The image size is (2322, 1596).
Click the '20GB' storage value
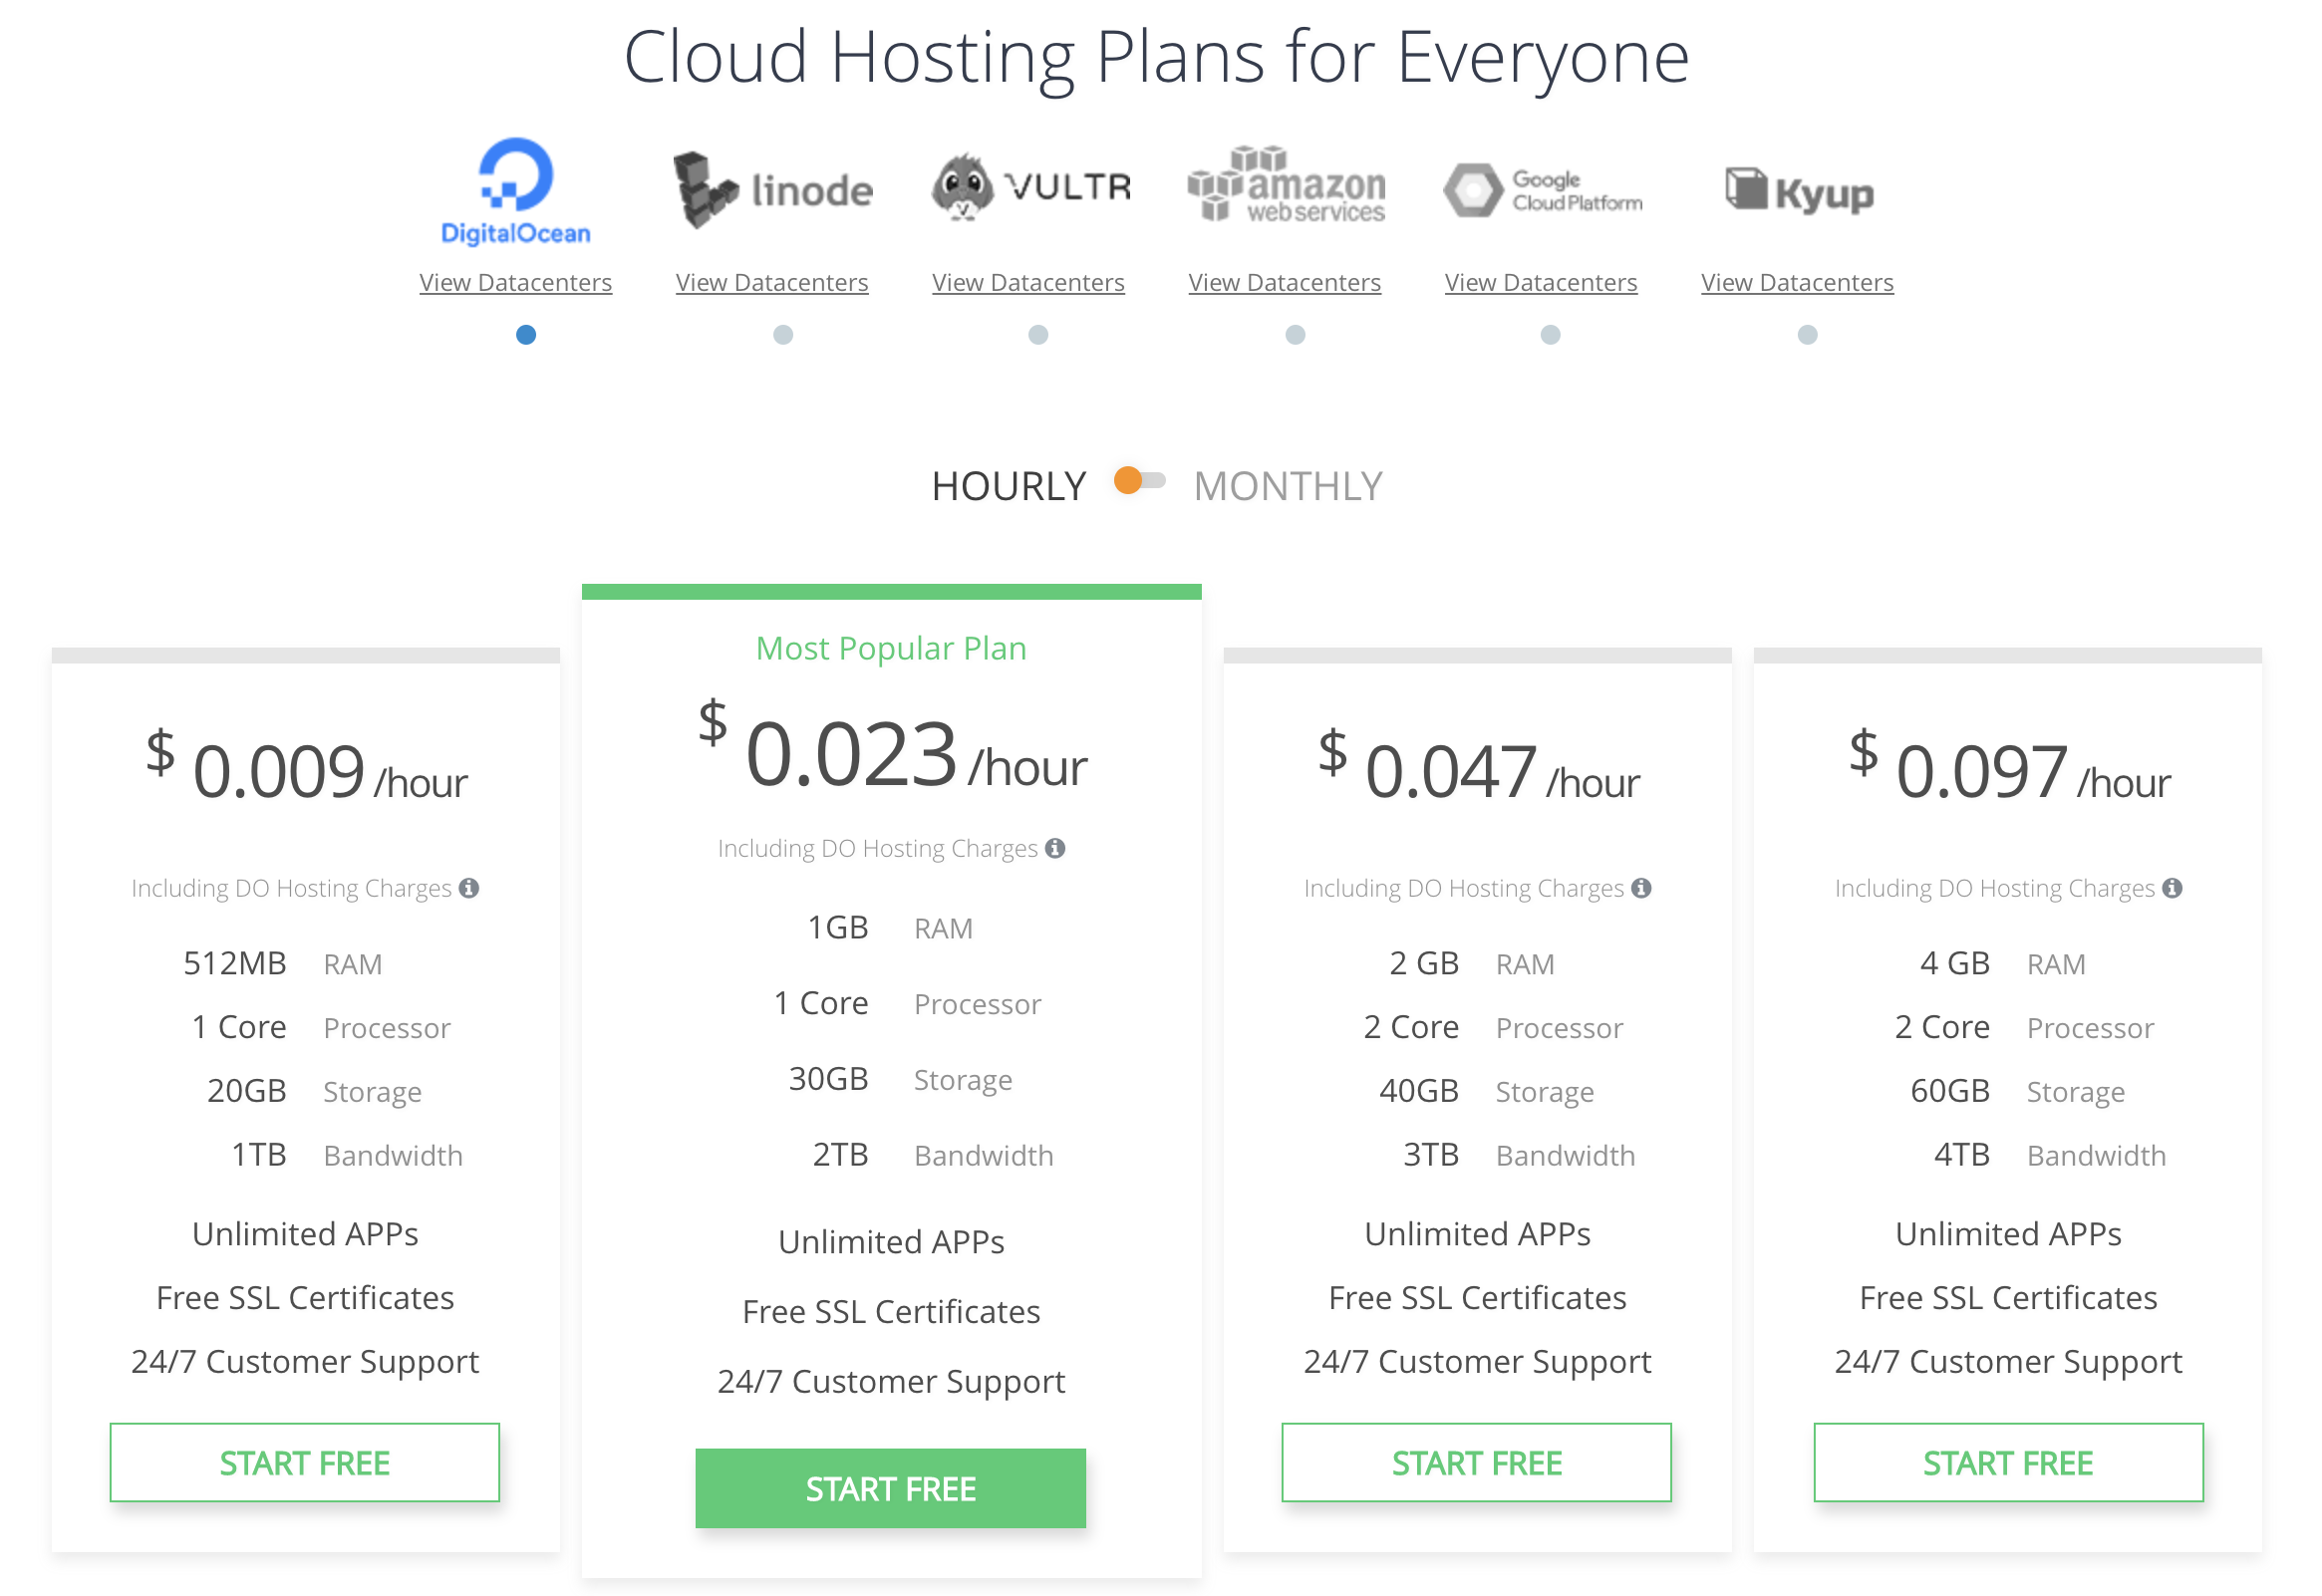pos(247,1092)
